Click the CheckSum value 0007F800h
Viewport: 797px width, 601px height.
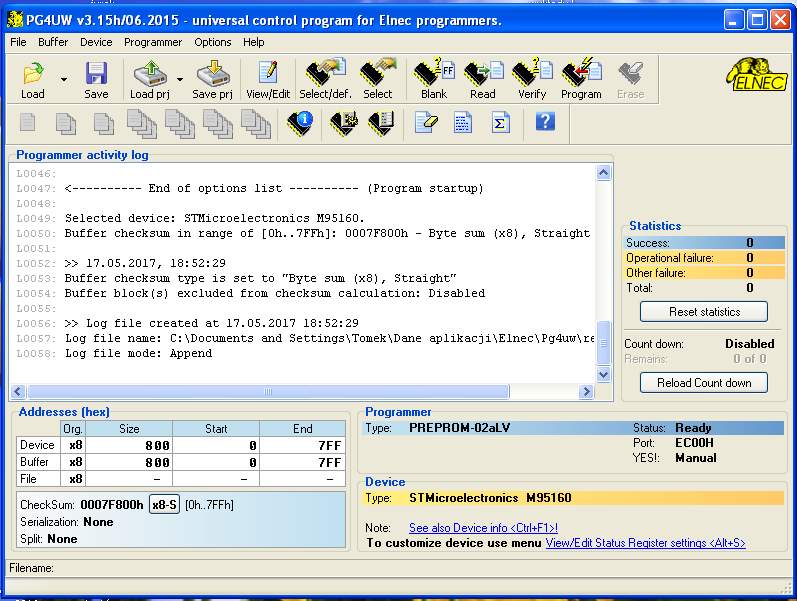[x=112, y=505]
